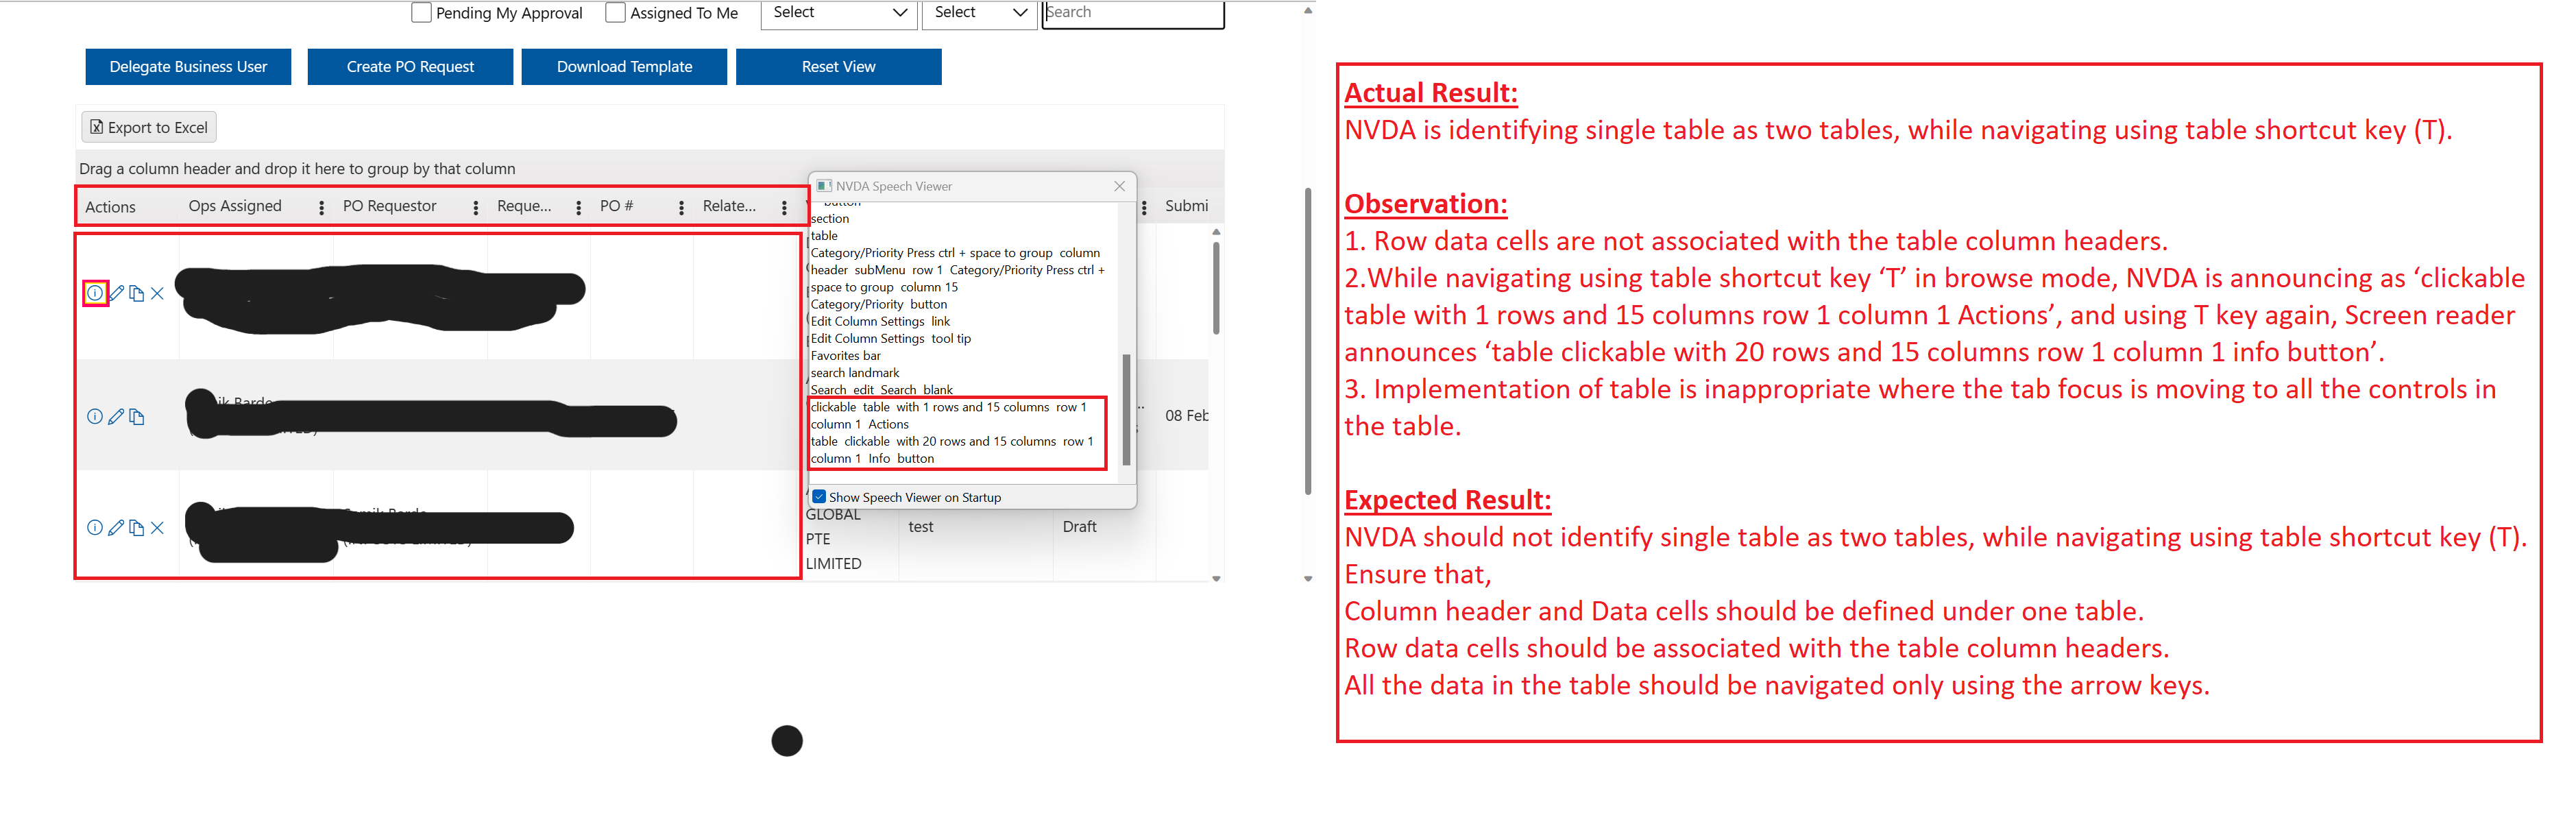Click the Relate... column header

[728, 206]
